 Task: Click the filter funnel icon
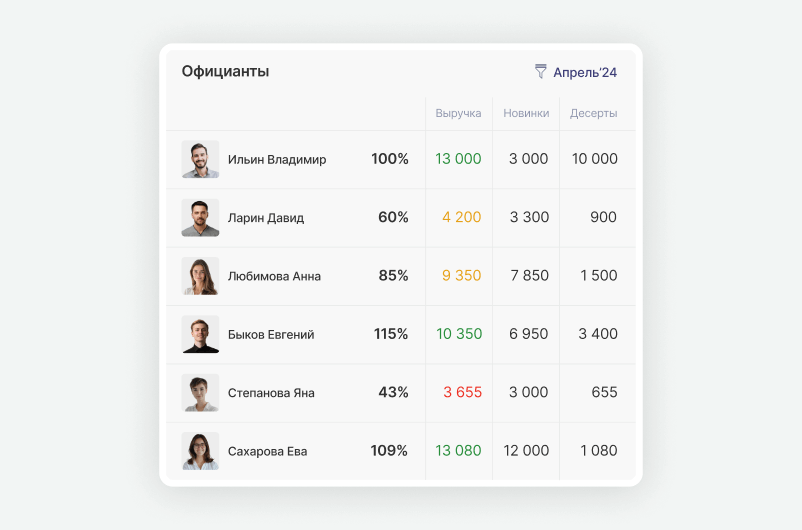coord(541,72)
